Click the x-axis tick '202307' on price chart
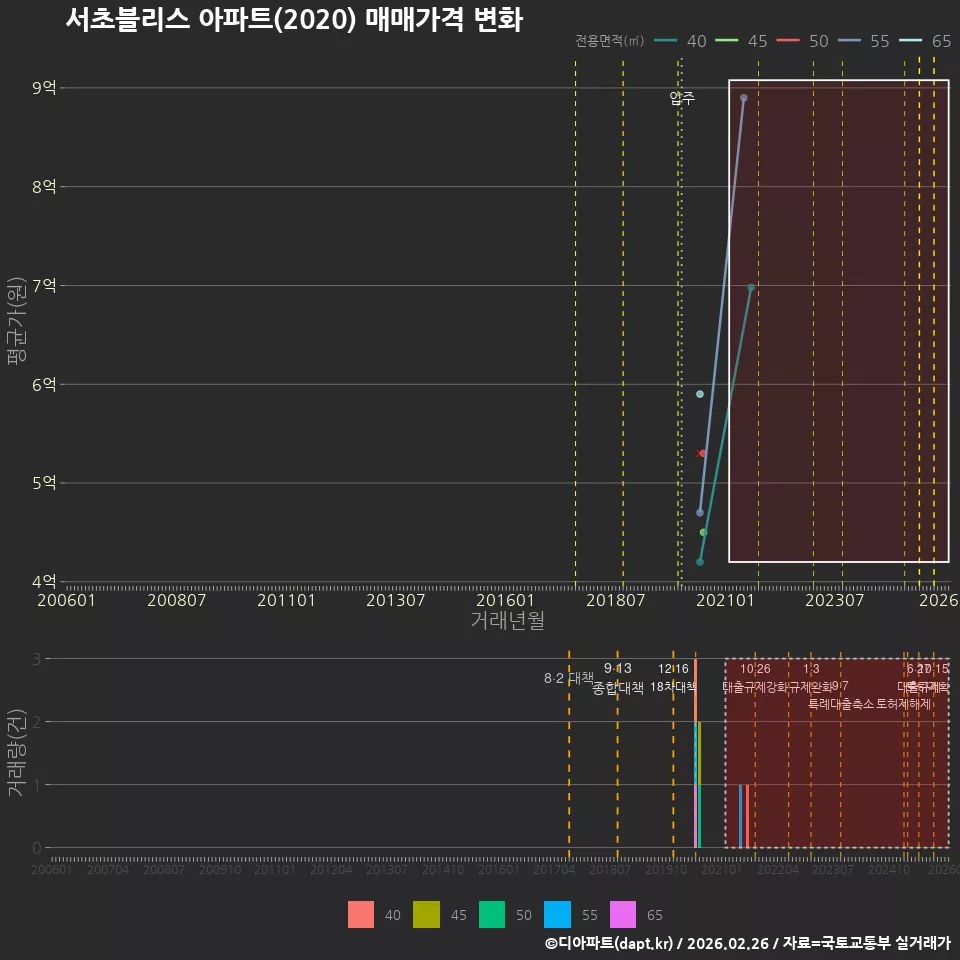The width and height of the screenshot is (960, 960). tap(834, 600)
